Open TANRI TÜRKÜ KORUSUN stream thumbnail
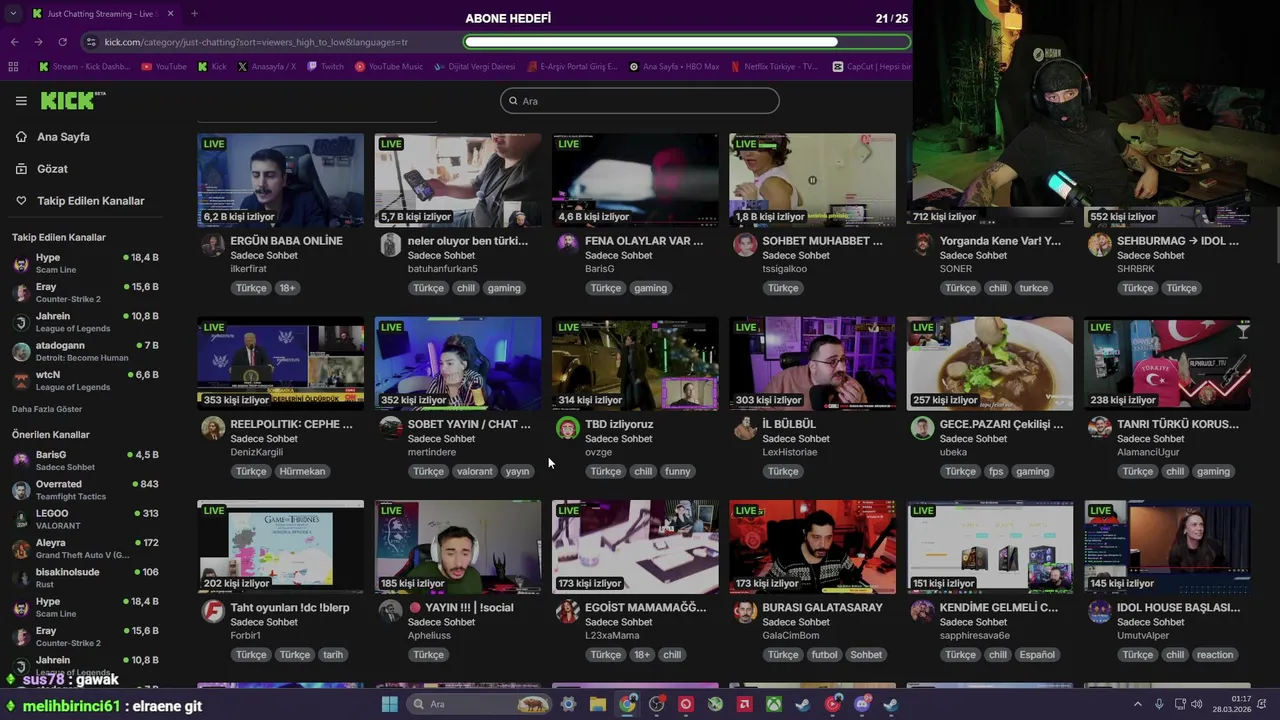 click(x=1167, y=364)
